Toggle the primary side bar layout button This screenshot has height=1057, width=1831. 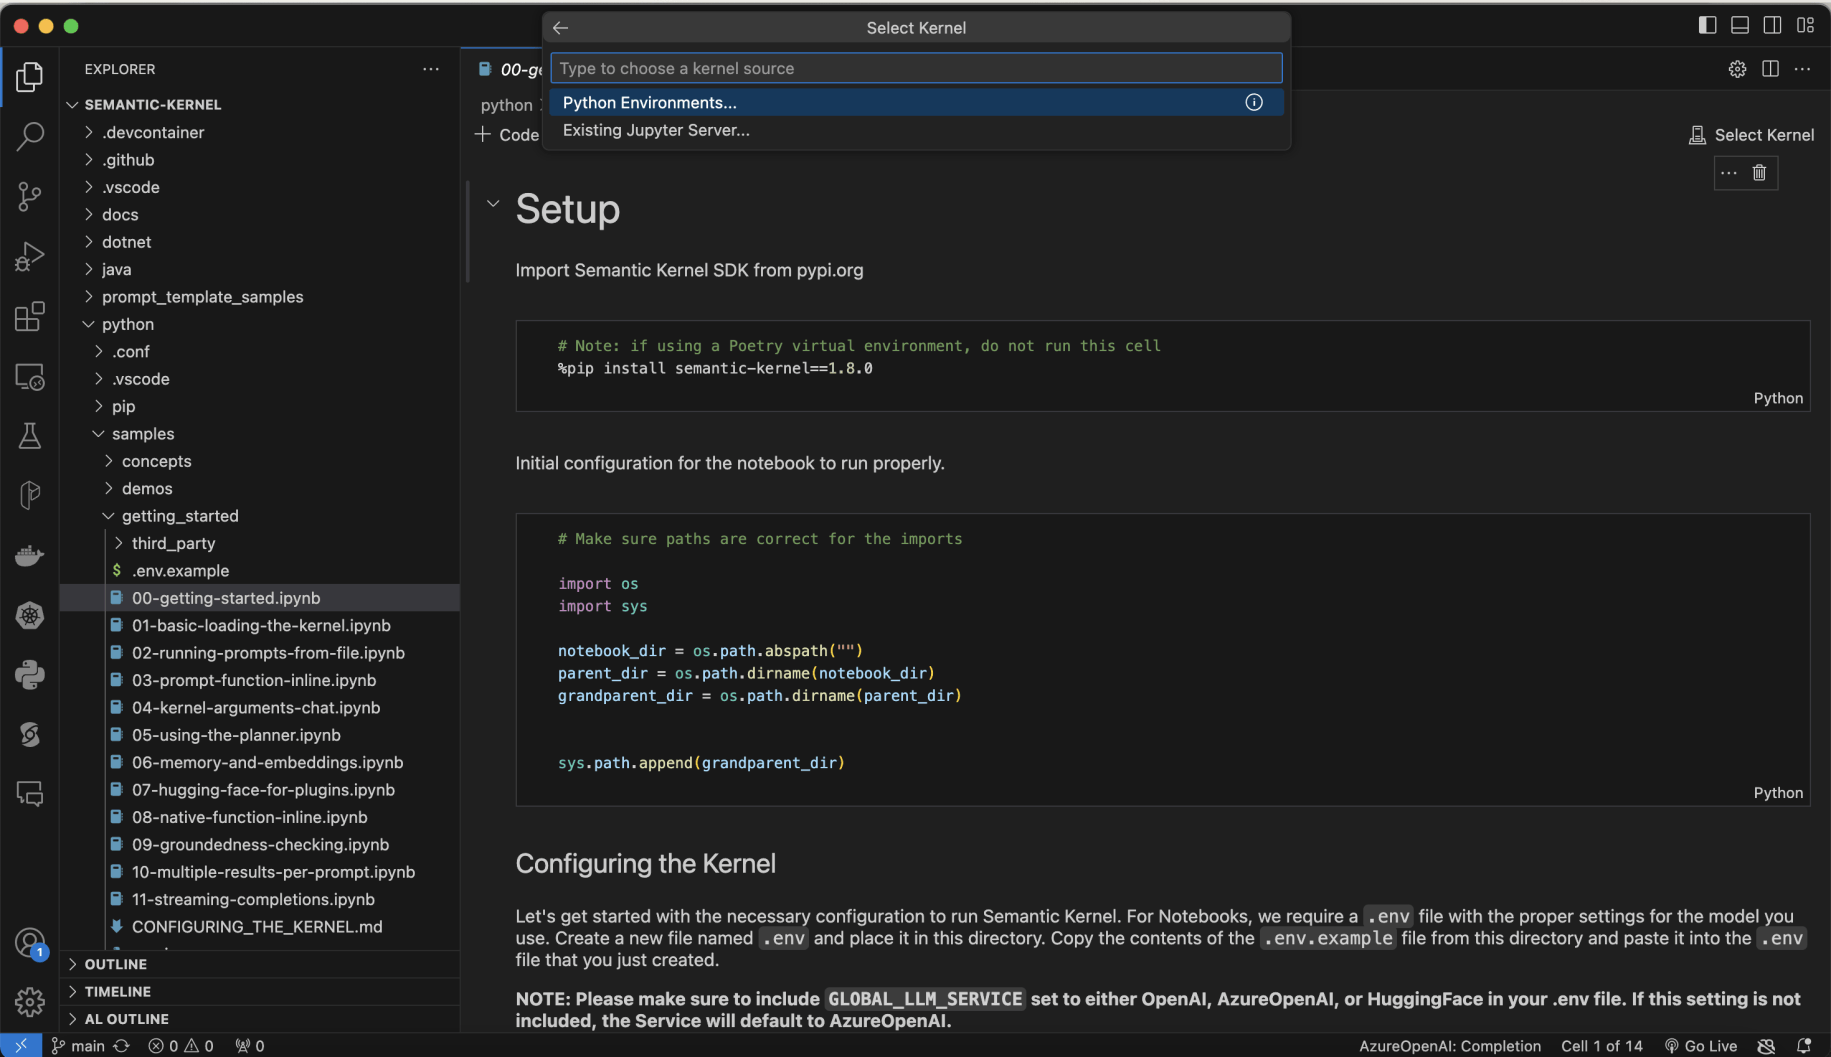tap(1707, 25)
